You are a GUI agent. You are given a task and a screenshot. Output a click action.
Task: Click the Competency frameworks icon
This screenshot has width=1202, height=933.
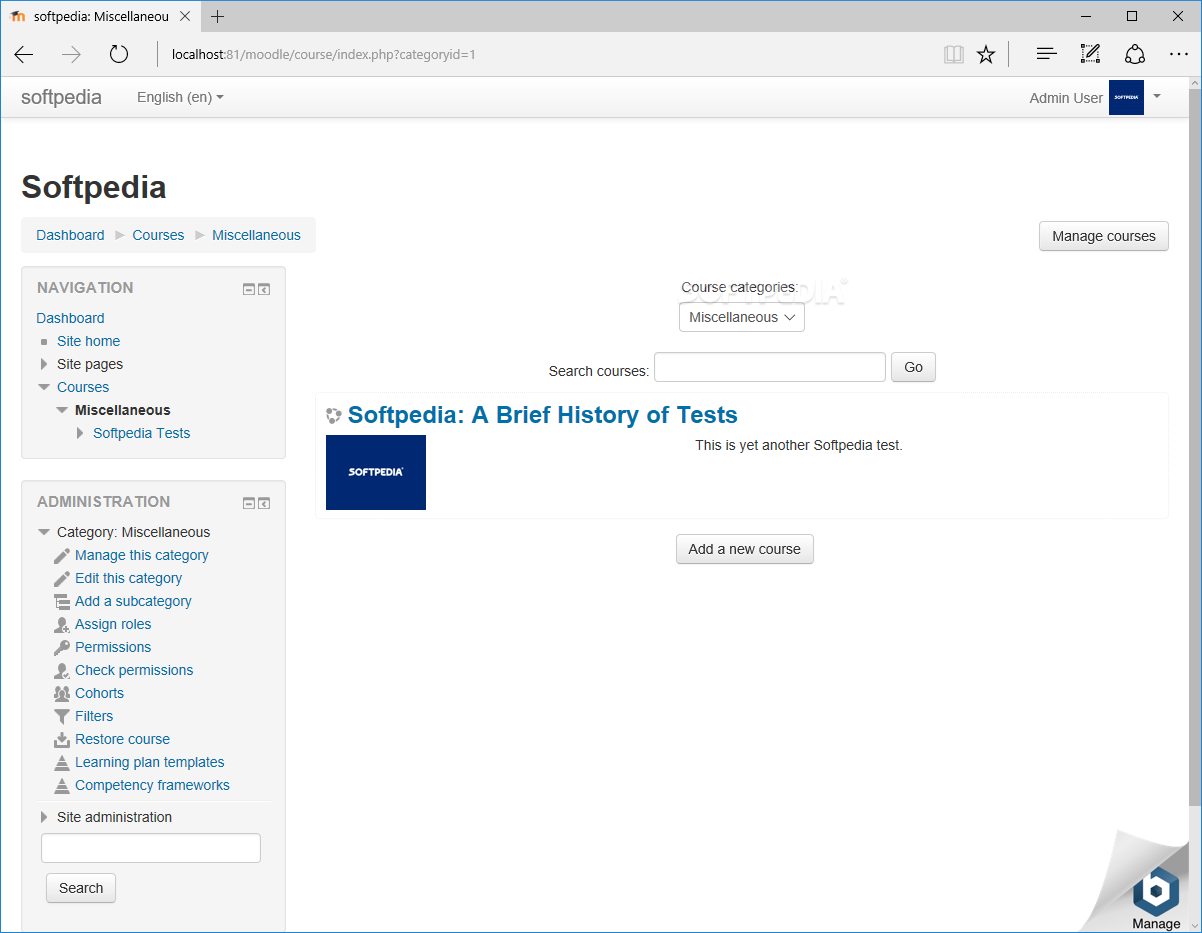(x=62, y=786)
